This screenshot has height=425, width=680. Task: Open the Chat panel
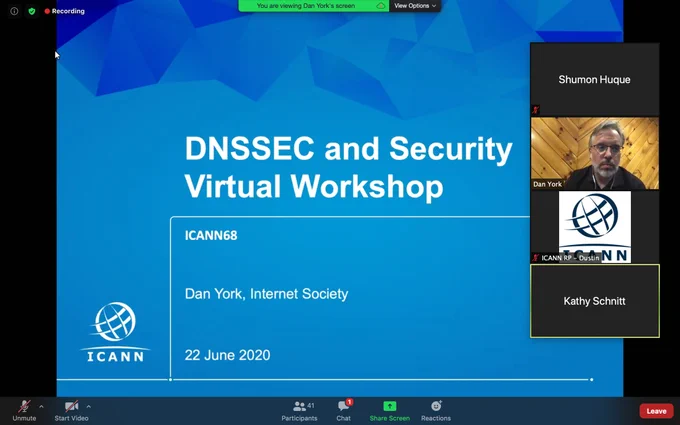coord(343,411)
